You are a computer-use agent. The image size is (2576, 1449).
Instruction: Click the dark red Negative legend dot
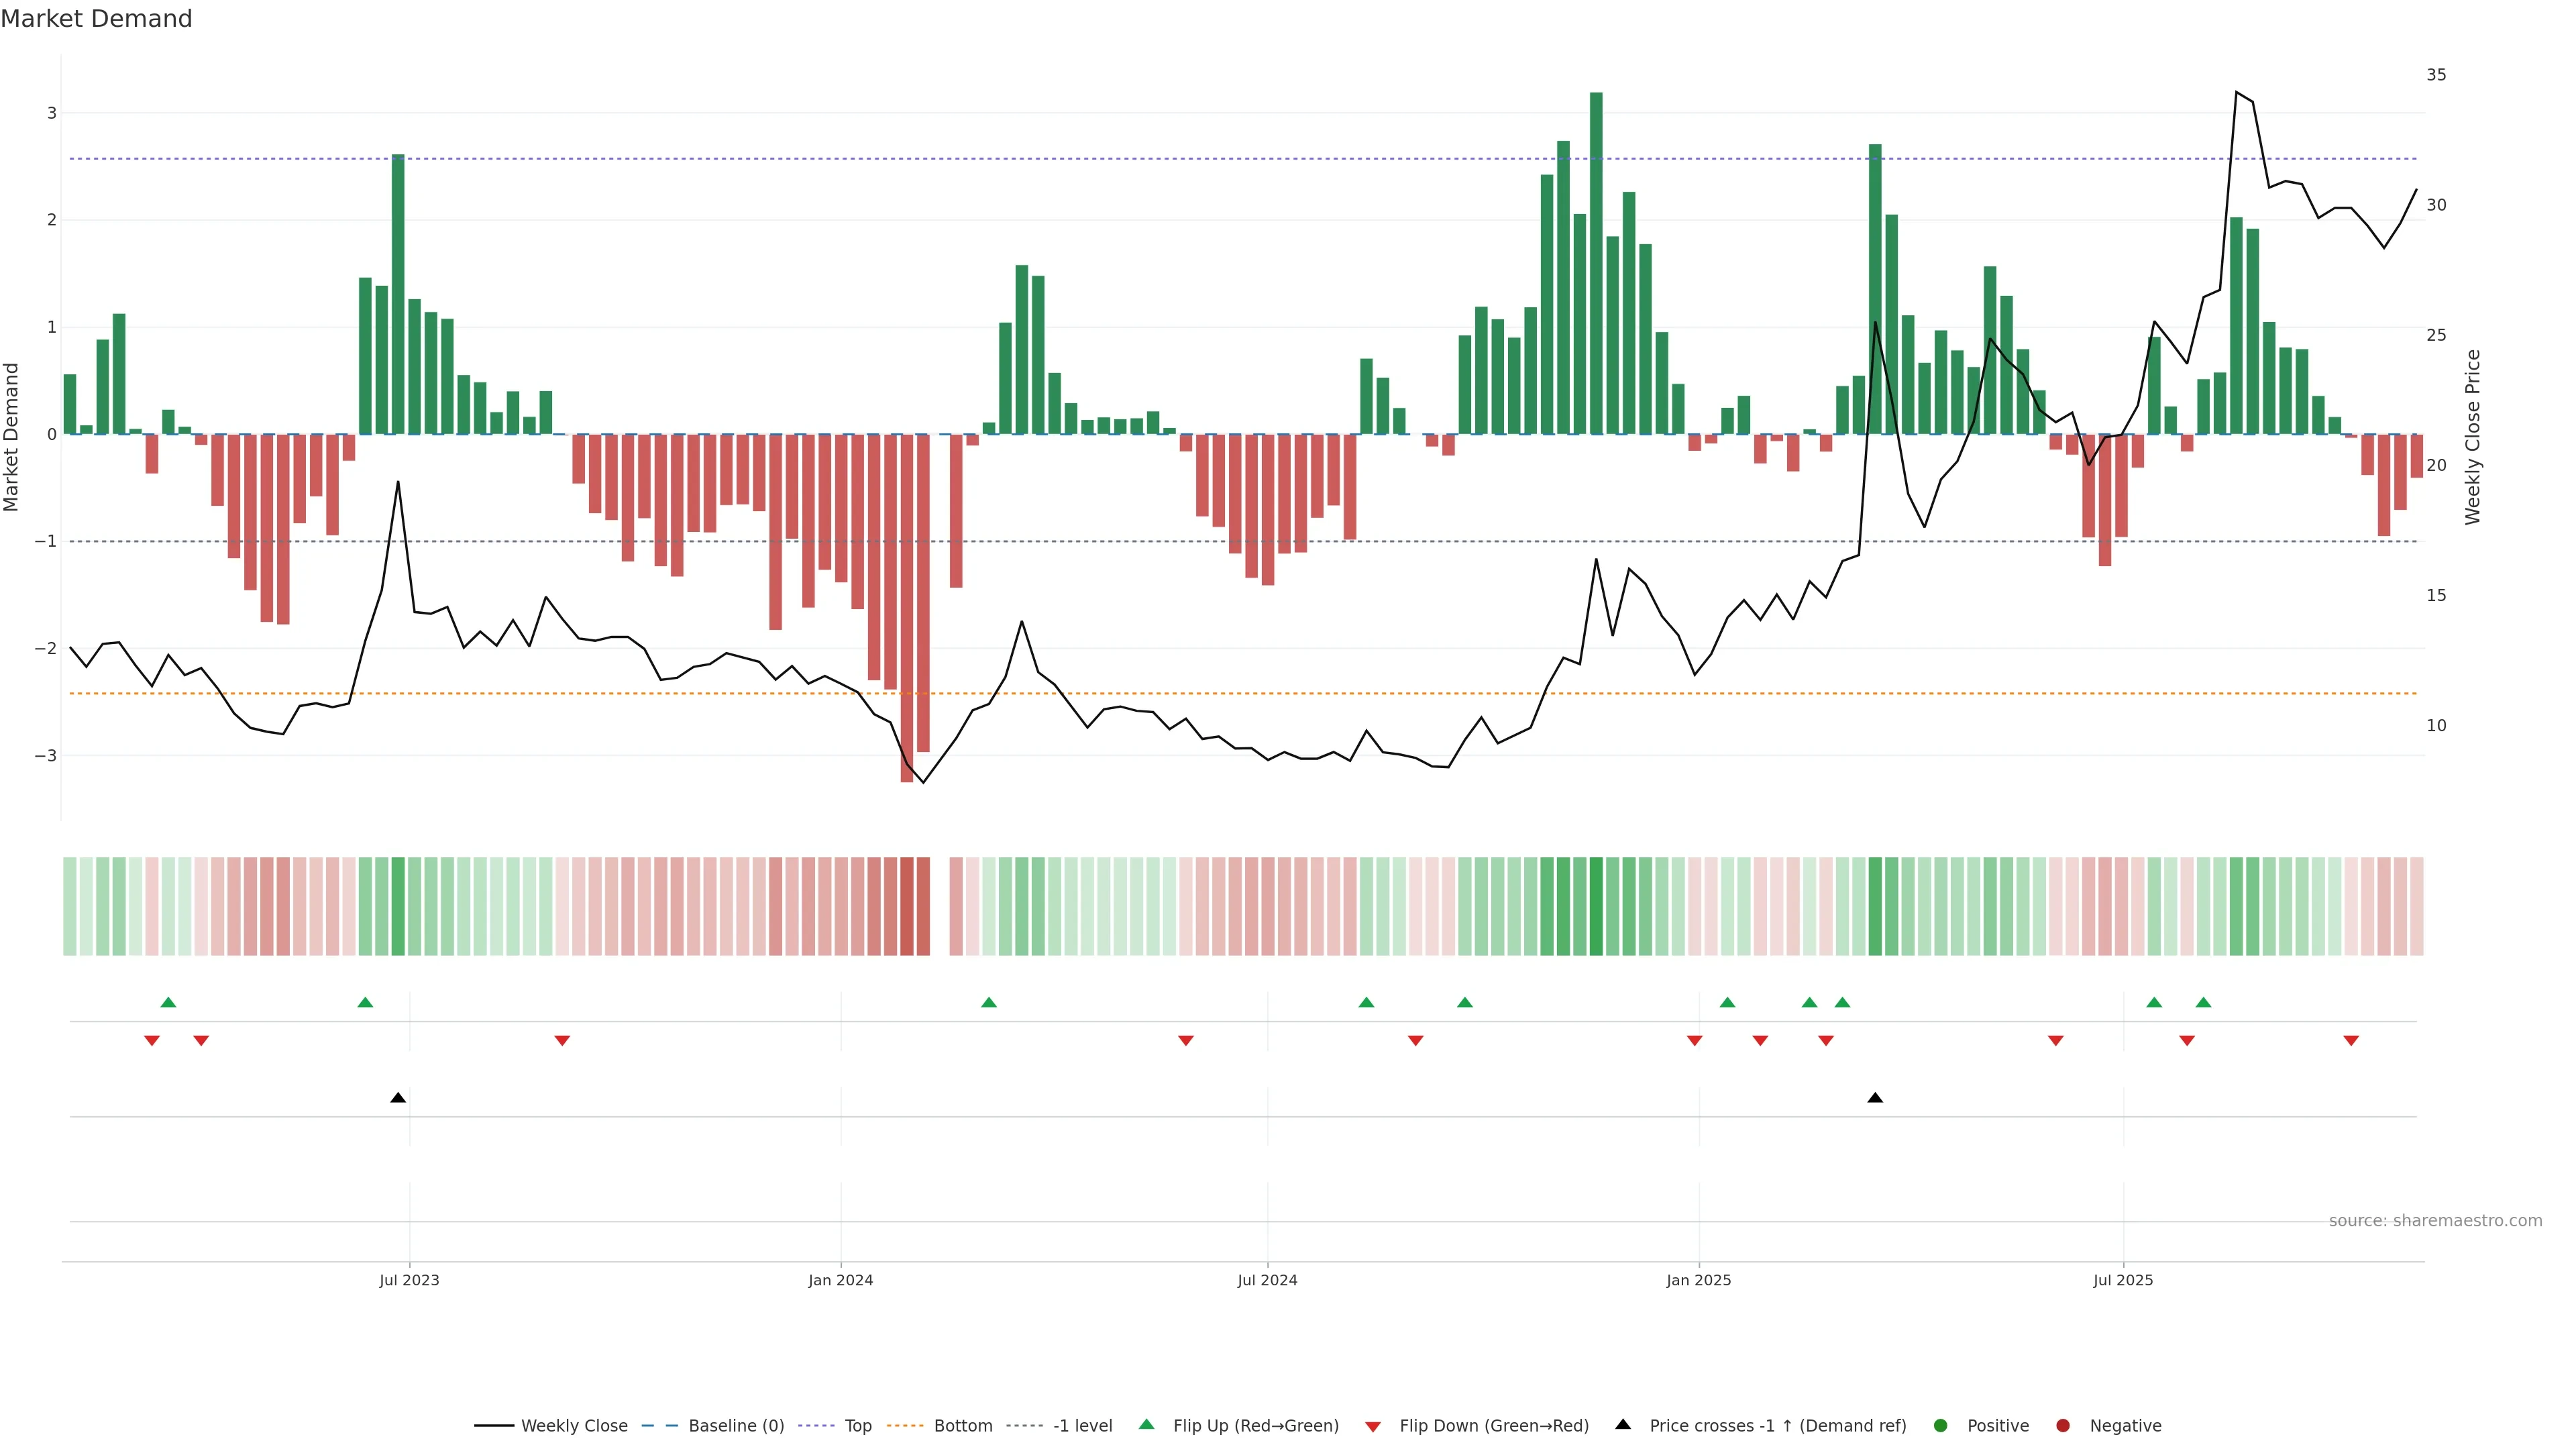click(2063, 1426)
